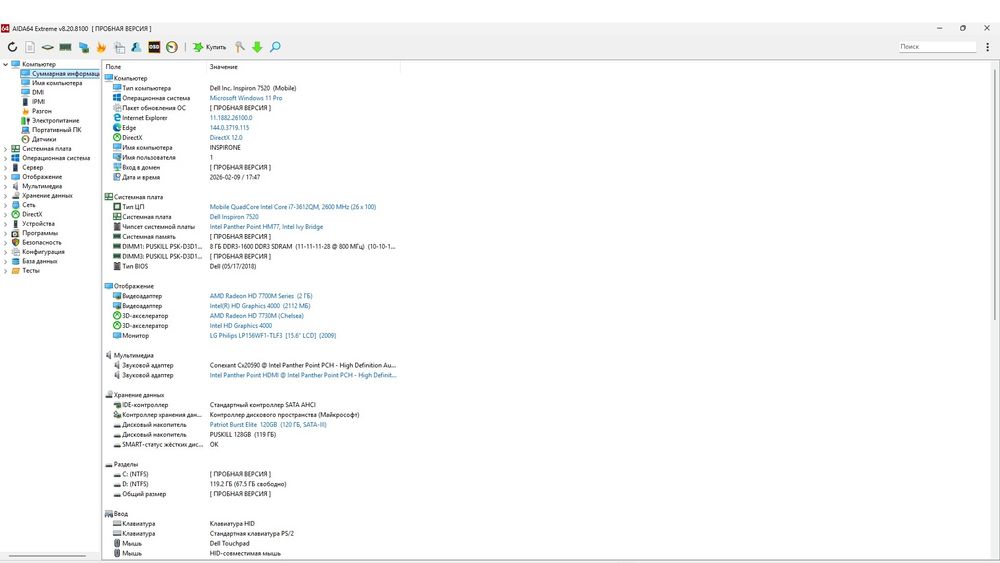Click the calendar-sheet toolbar icon
Image resolution: width=1000 pixels, height=563 pixels.
[119, 47]
